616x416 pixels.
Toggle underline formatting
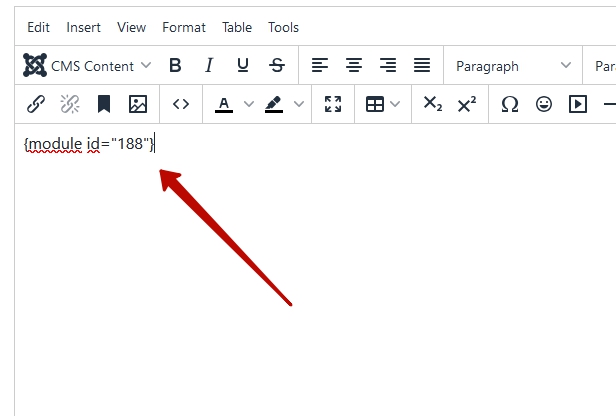[243, 66]
